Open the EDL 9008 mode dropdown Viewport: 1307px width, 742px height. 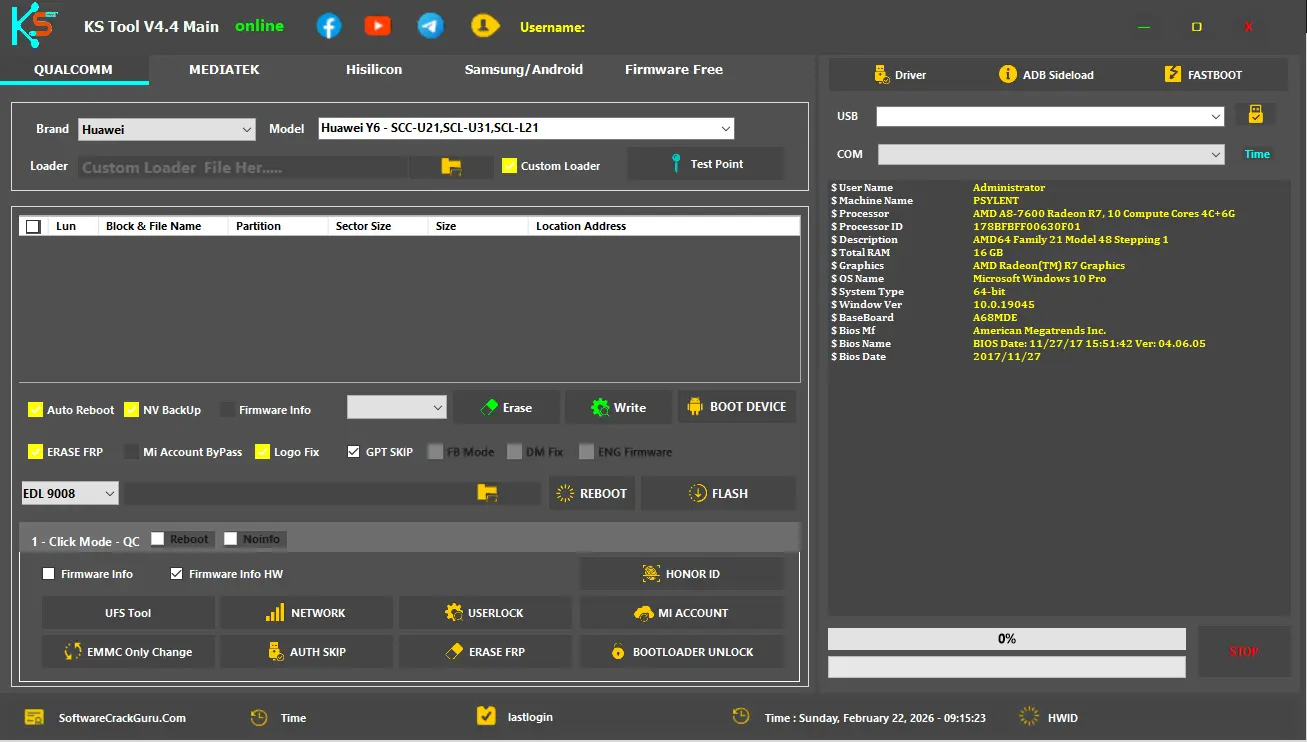[x=70, y=493]
